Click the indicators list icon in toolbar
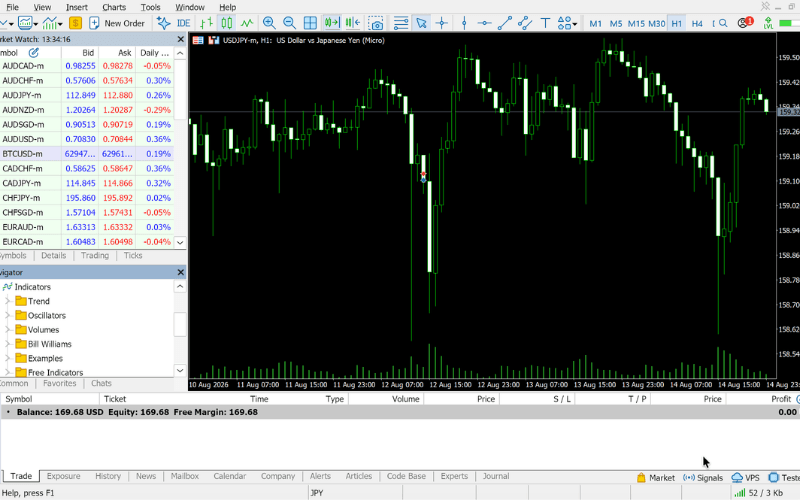The image size is (800, 500). 52,23
